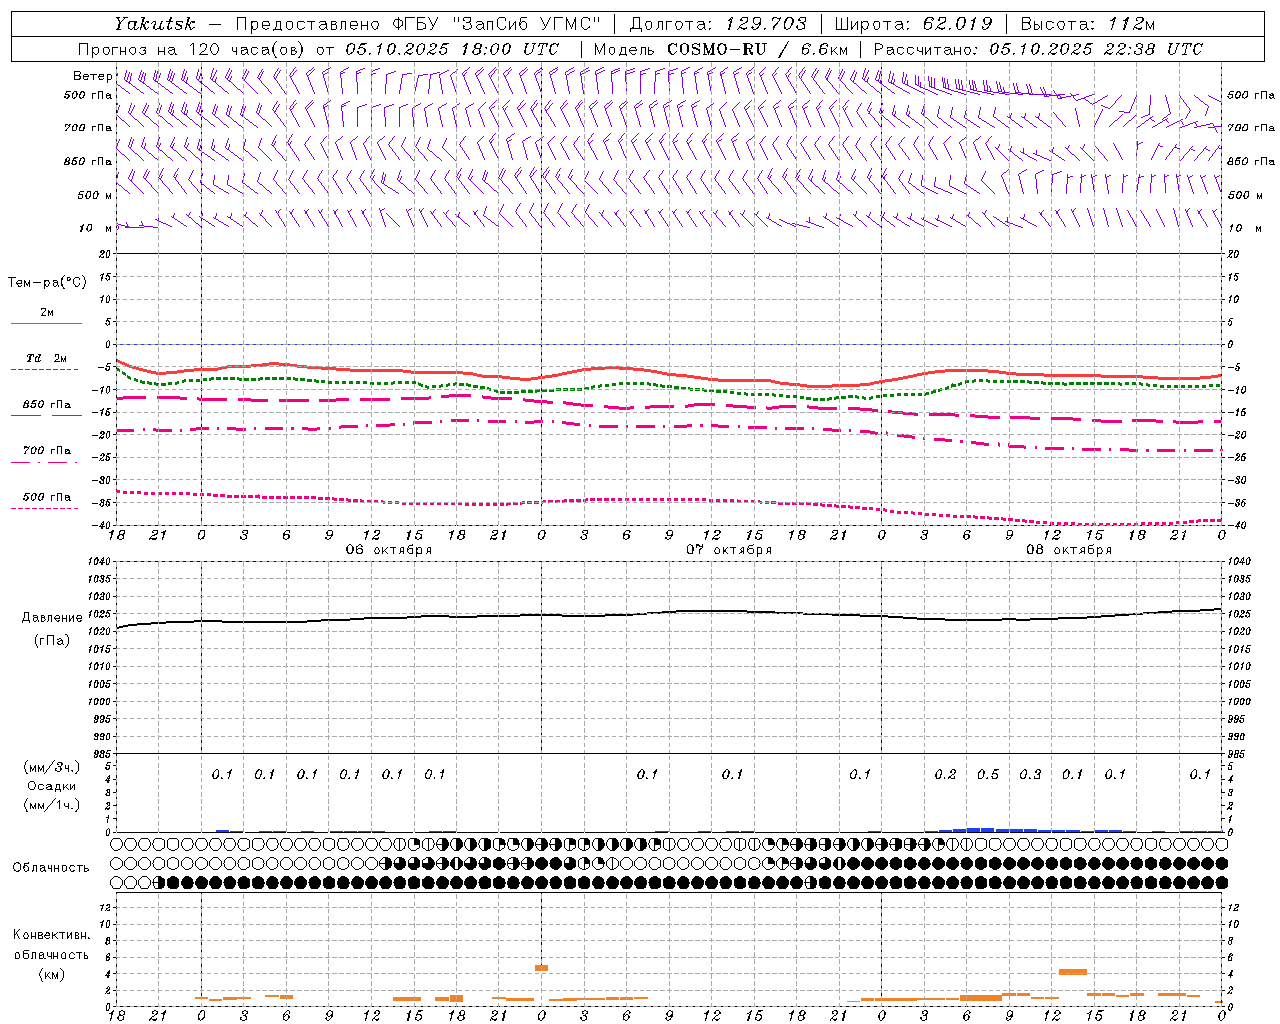Click the "Осадки" precipitation label

(52, 786)
